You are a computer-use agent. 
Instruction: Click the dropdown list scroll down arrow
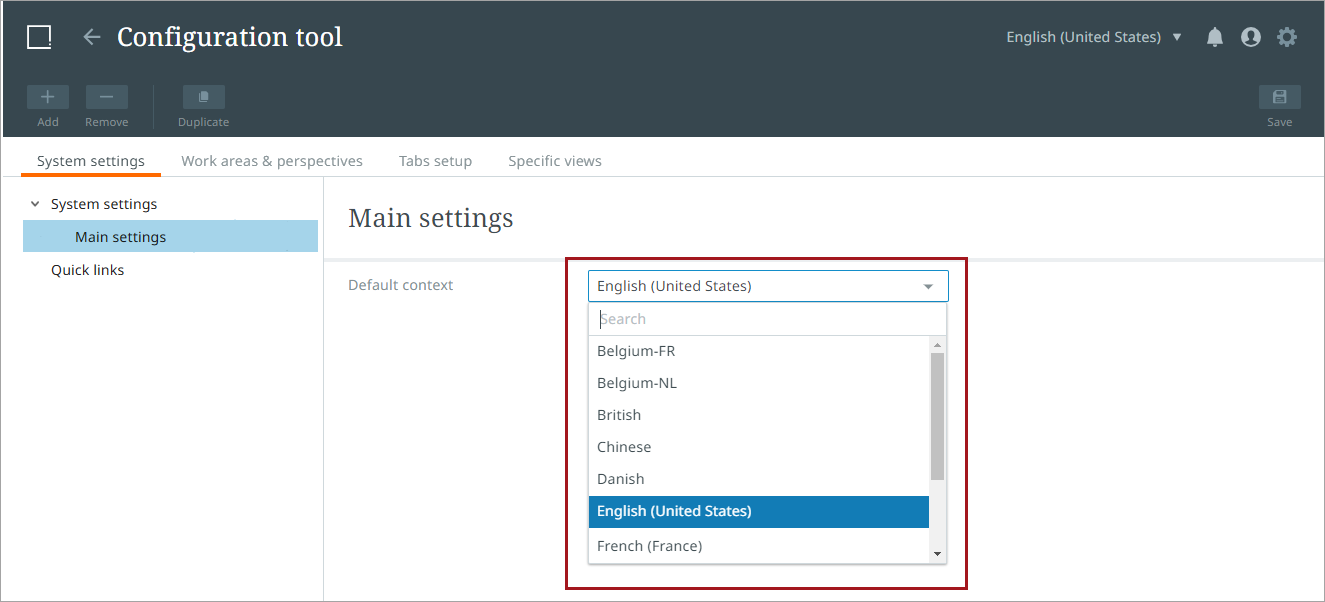(x=937, y=554)
